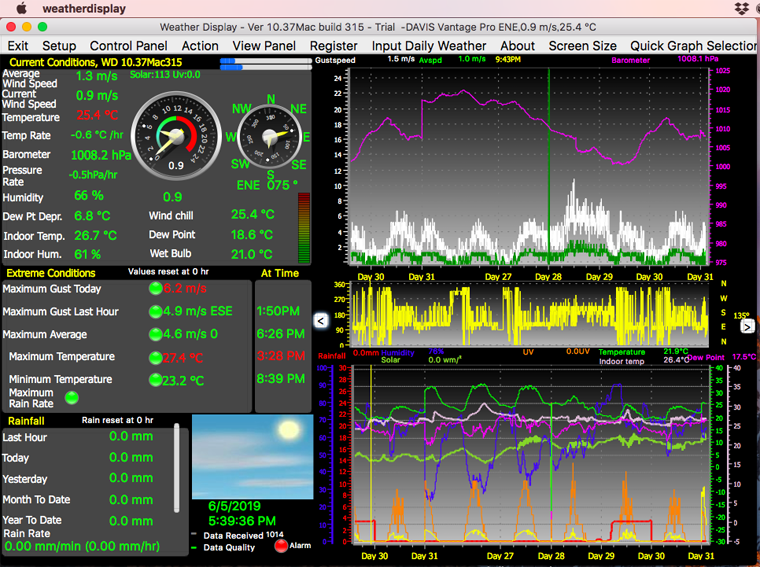Image resolution: width=760 pixels, height=567 pixels.
Task: Click the 6.2 m/s maximum gust value
Action: [x=185, y=289]
